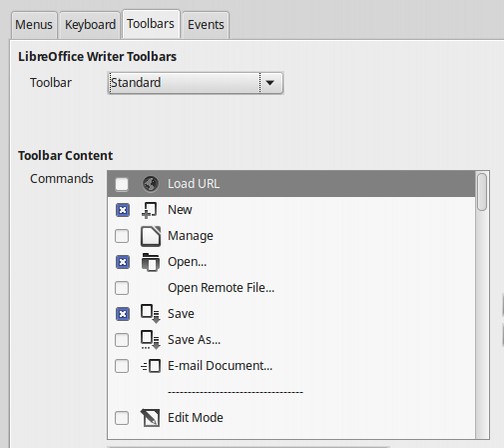Check the Manage command checkbox

tap(122, 236)
